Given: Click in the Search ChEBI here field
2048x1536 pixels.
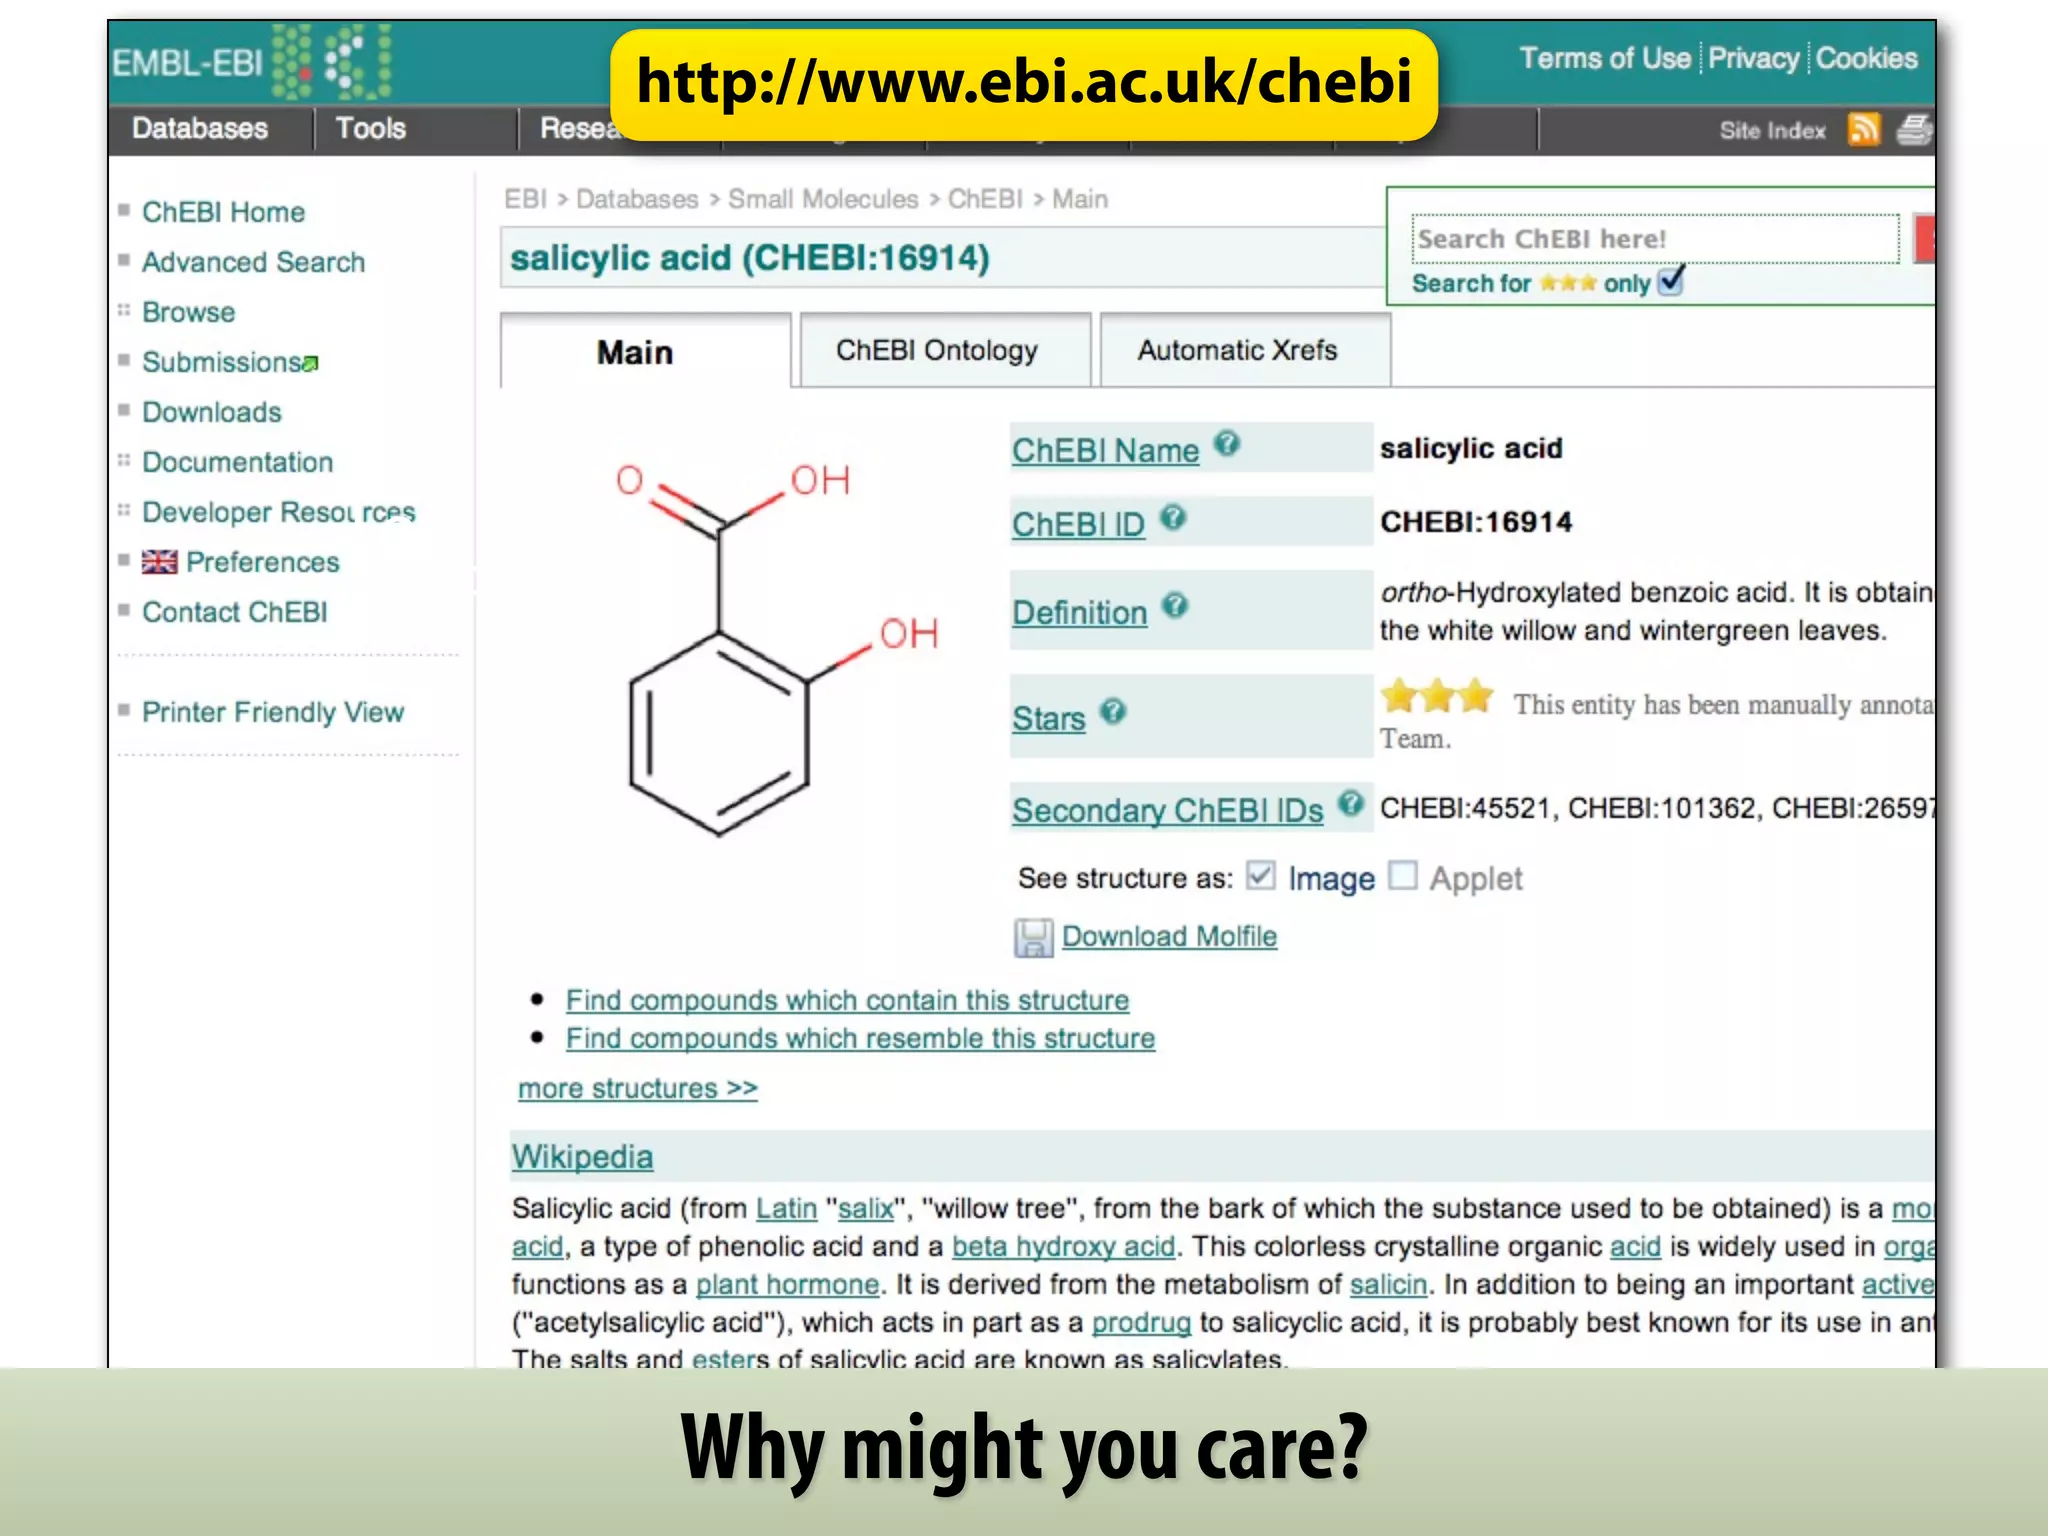Looking at the screenshot, I should point(1655,239).
